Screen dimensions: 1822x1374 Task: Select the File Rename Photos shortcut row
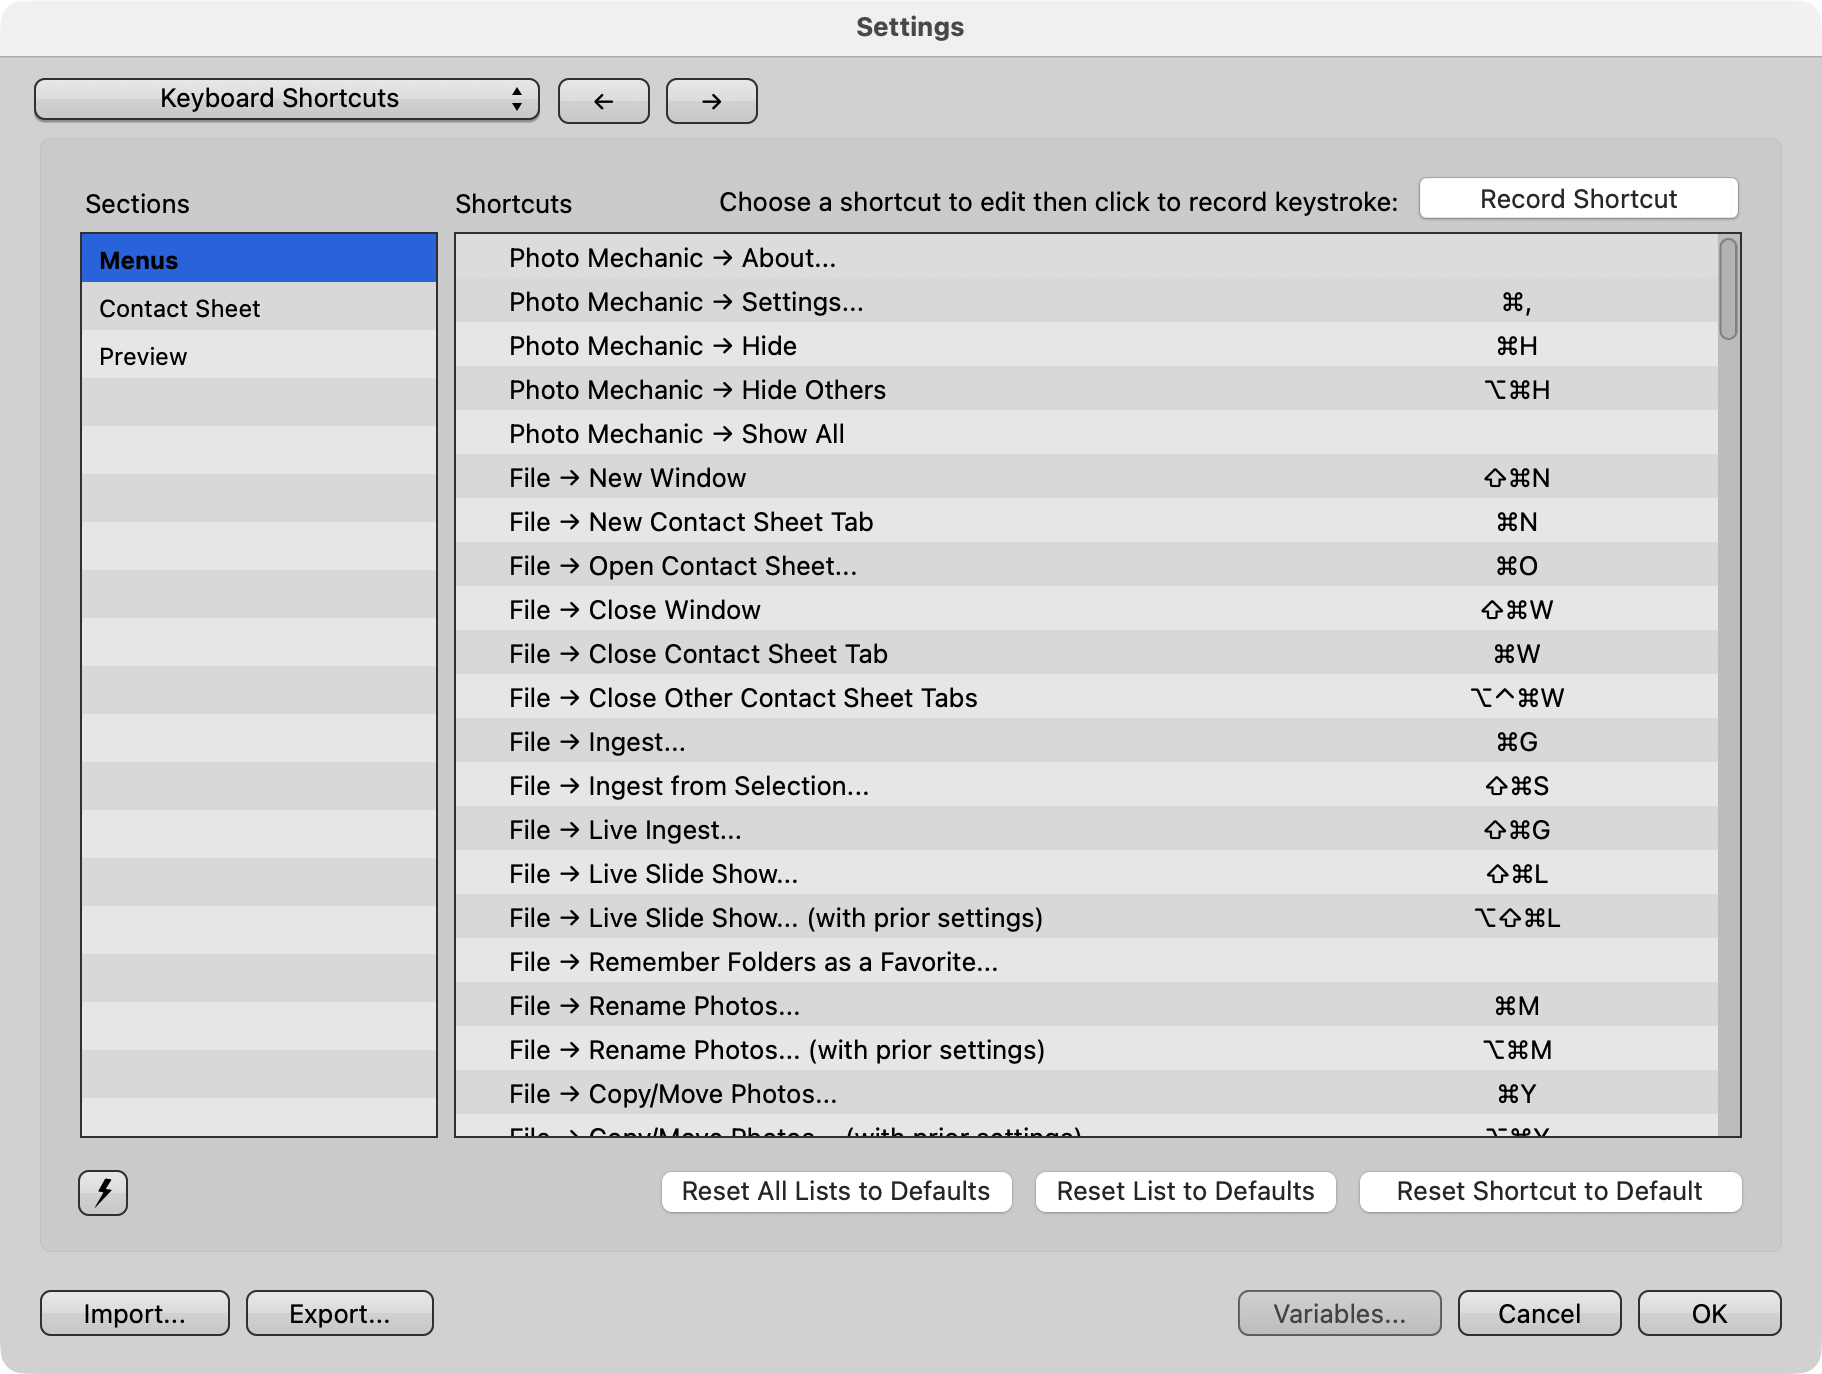900,1006
